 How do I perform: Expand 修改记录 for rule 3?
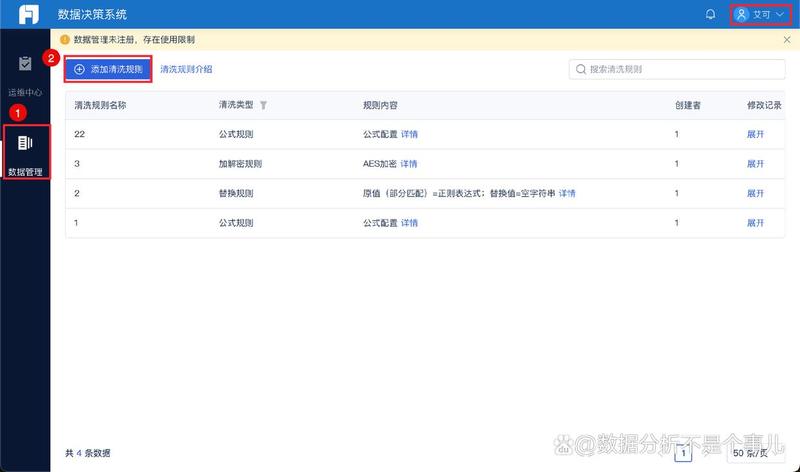coord(755,164)
